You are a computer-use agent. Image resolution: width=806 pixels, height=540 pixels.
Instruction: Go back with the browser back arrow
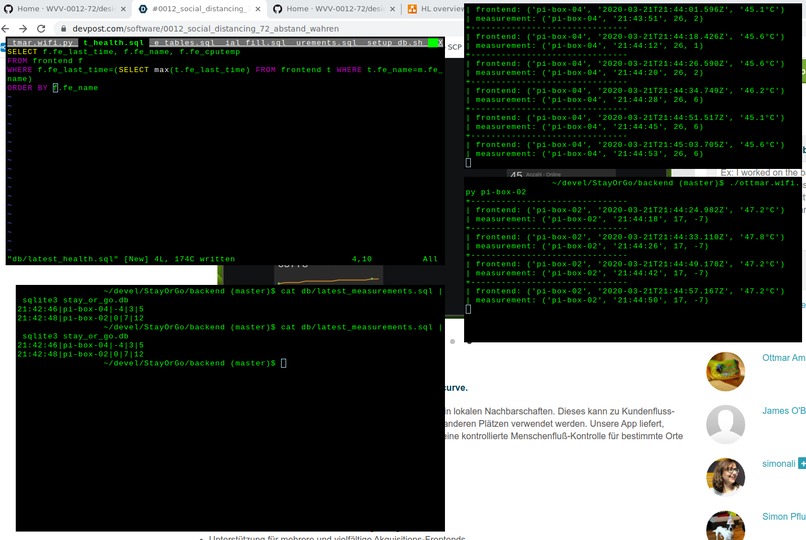click(x=6, y=29)
